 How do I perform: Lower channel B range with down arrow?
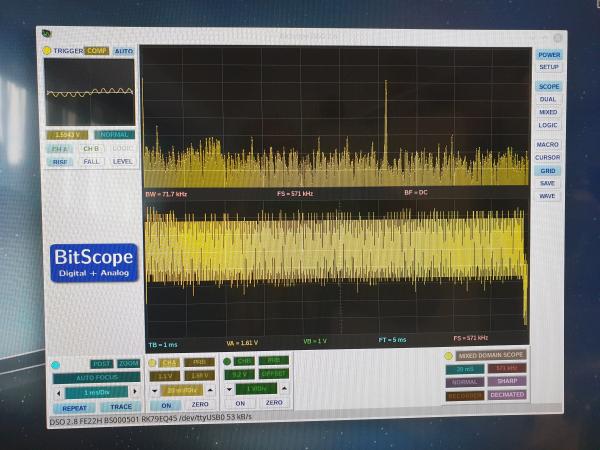pyautogui.click(x=229, y=390)
